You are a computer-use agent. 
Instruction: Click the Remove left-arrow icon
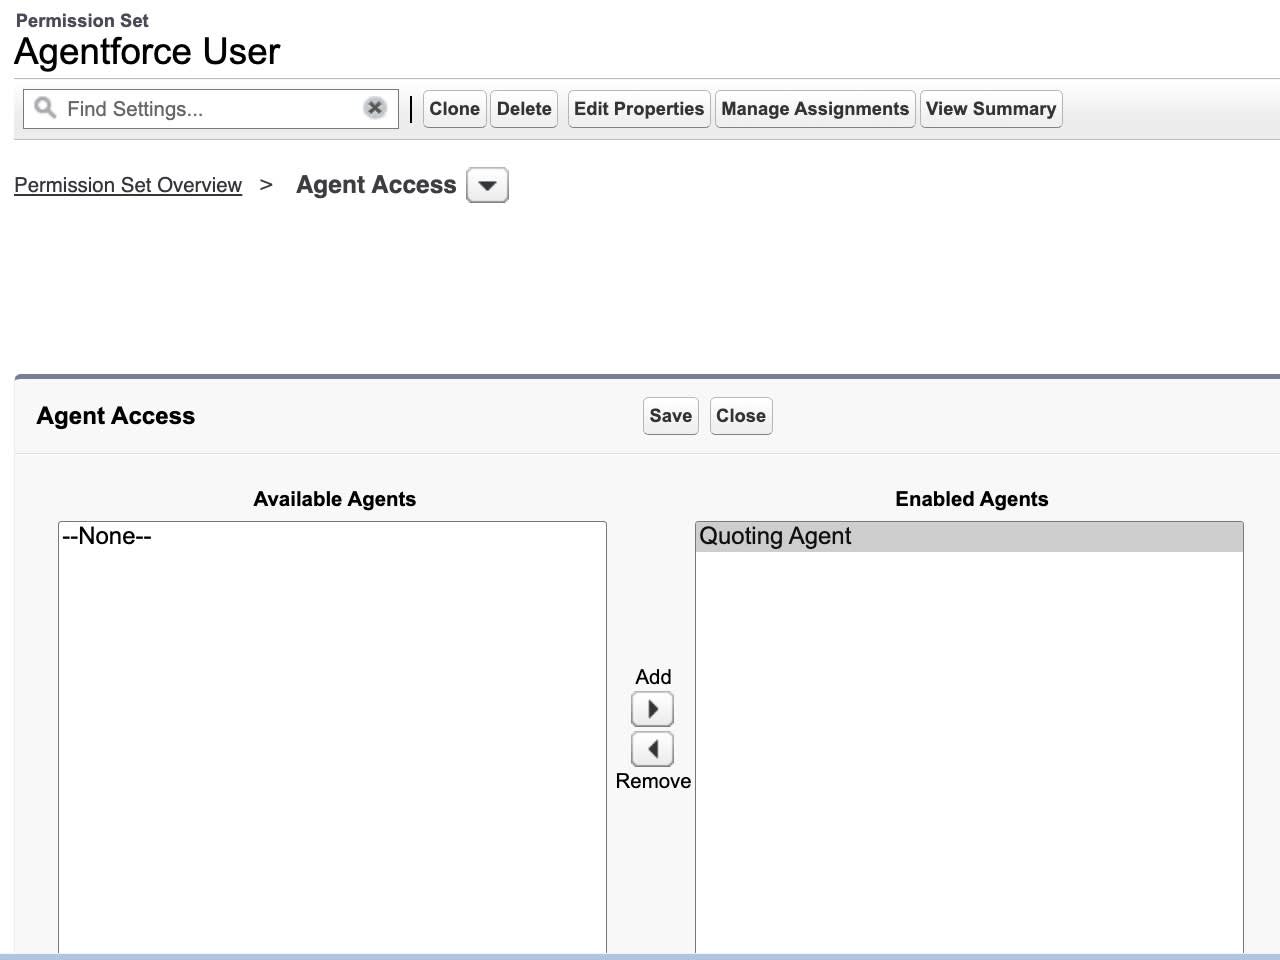point(652,748)
